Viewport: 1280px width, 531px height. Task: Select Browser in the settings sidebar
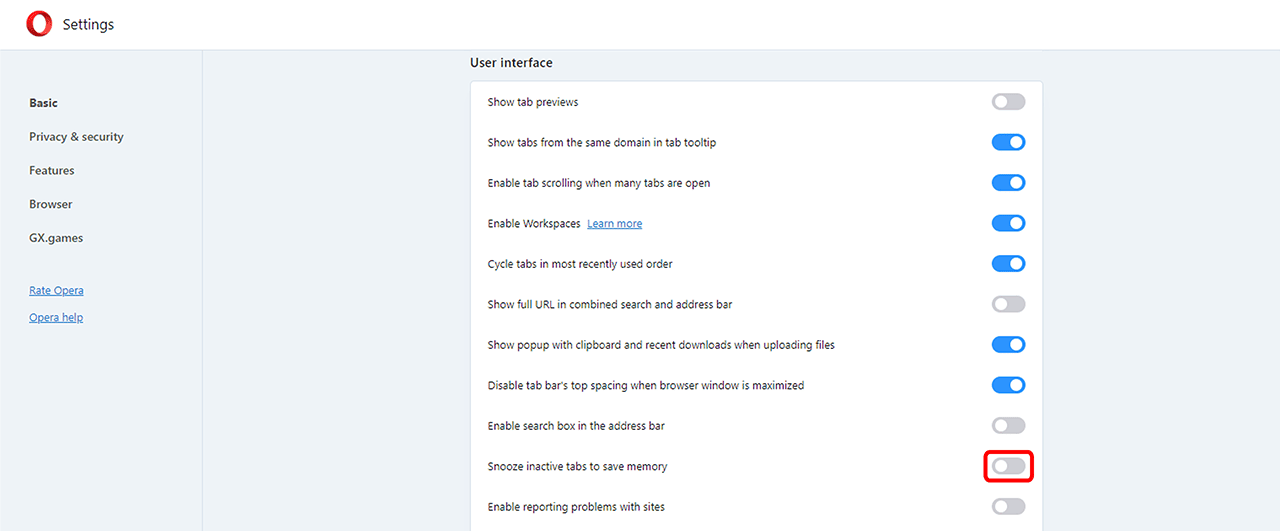click(51, 204)
